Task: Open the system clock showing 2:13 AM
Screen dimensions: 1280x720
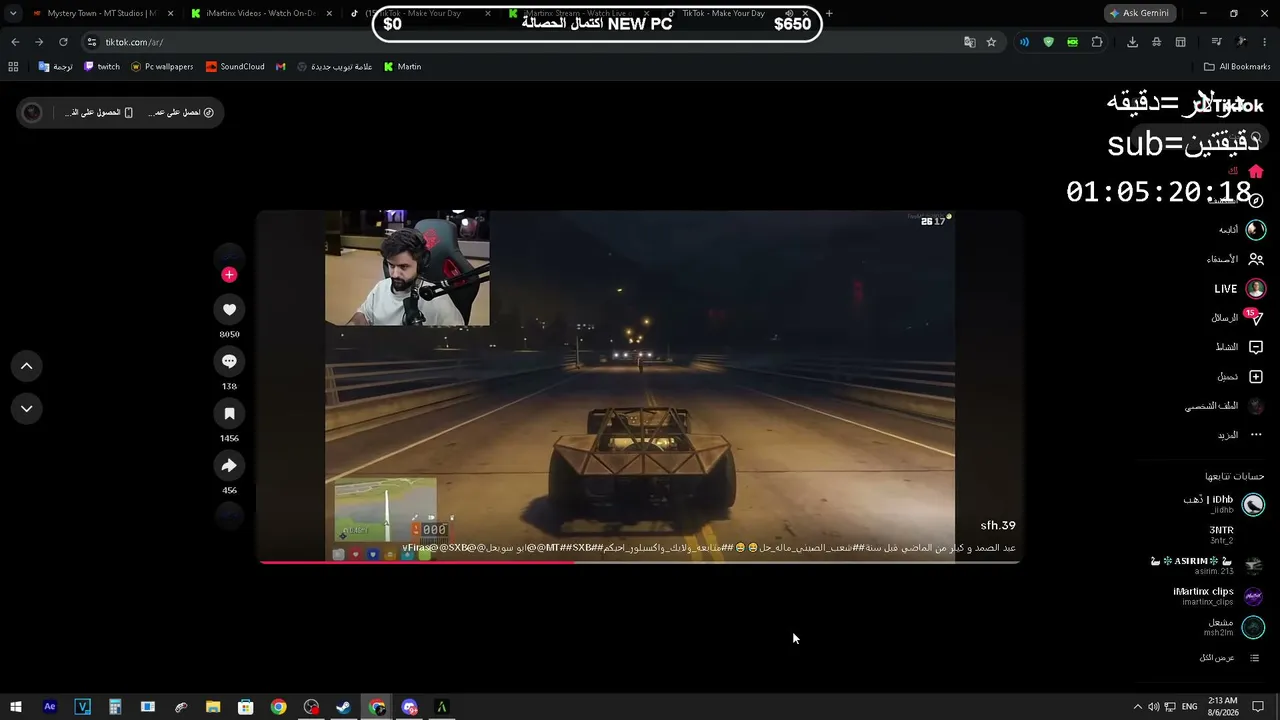Action: 1222,707
